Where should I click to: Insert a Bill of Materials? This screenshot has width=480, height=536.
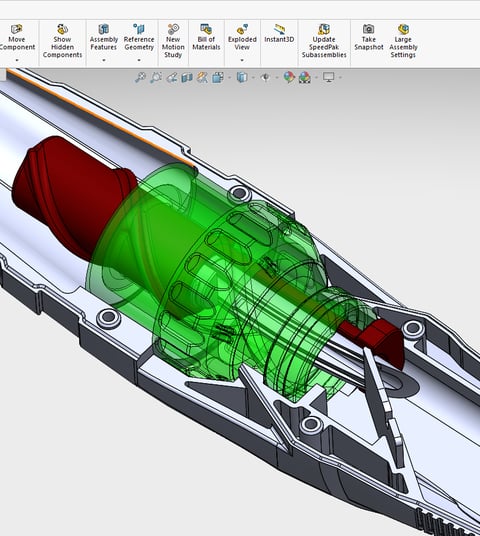[206, 38]
